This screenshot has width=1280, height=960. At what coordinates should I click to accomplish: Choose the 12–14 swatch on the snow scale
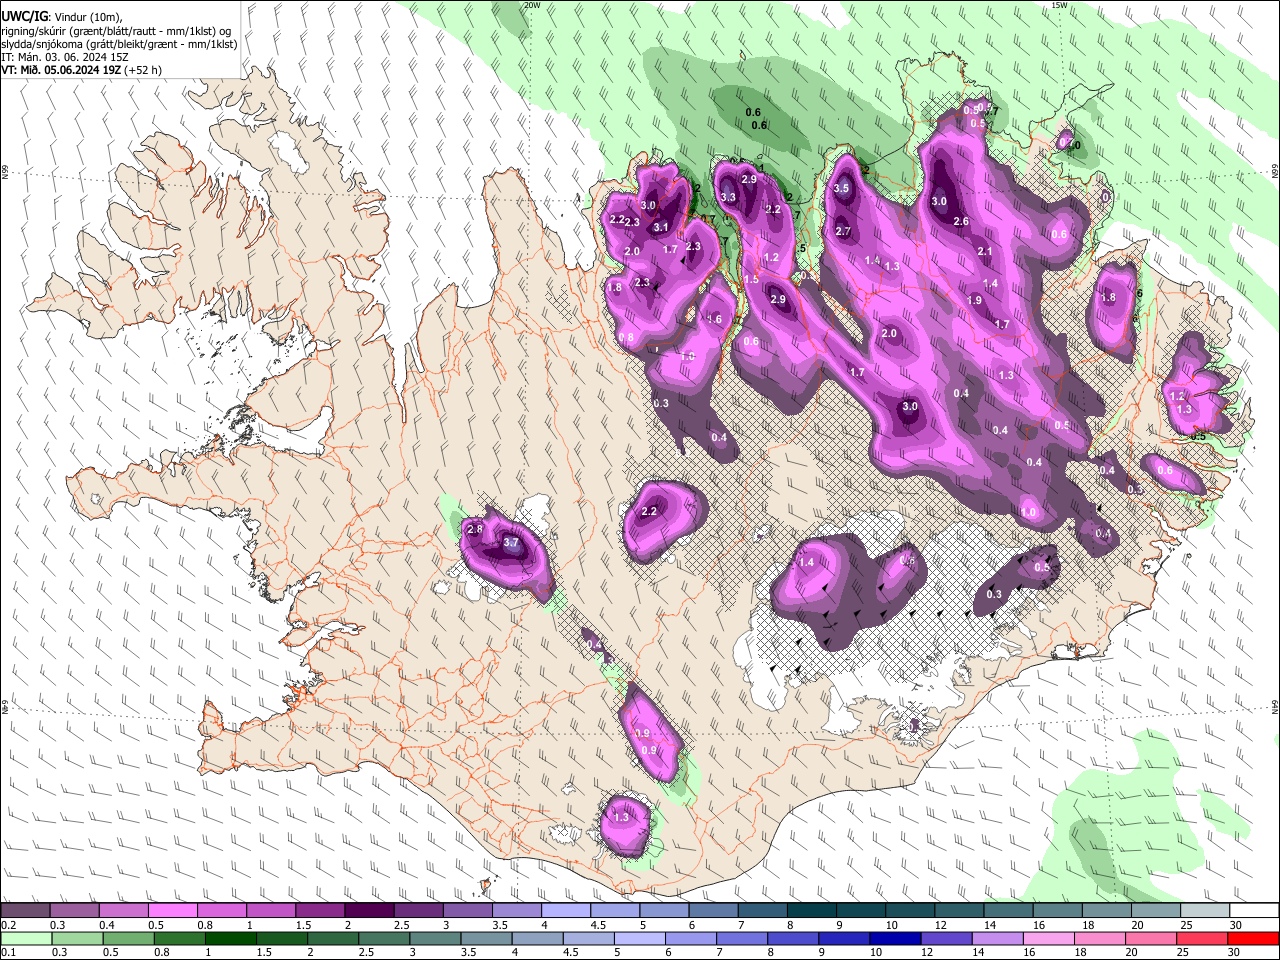pyautogui.click(x=959, y=910)
